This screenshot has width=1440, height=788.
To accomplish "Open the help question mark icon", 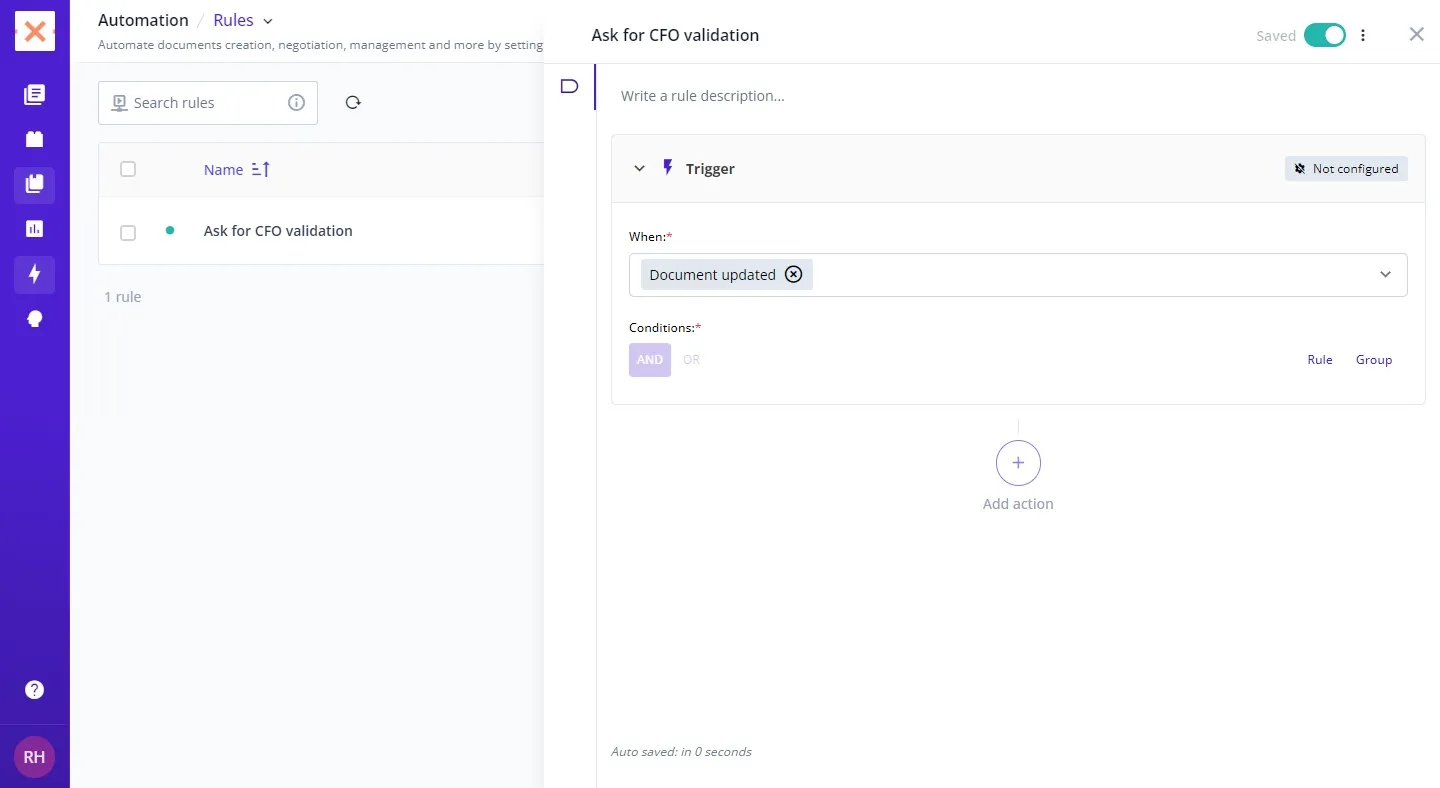I will click(x=34, y=690).
